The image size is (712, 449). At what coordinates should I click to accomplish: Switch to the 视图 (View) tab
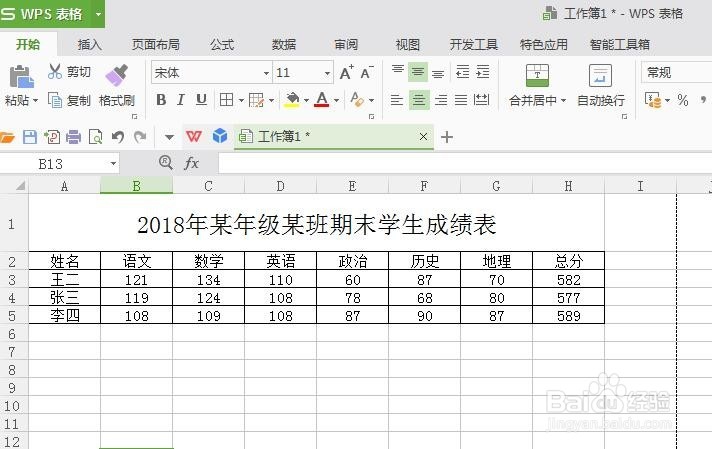tap(407, 44)
